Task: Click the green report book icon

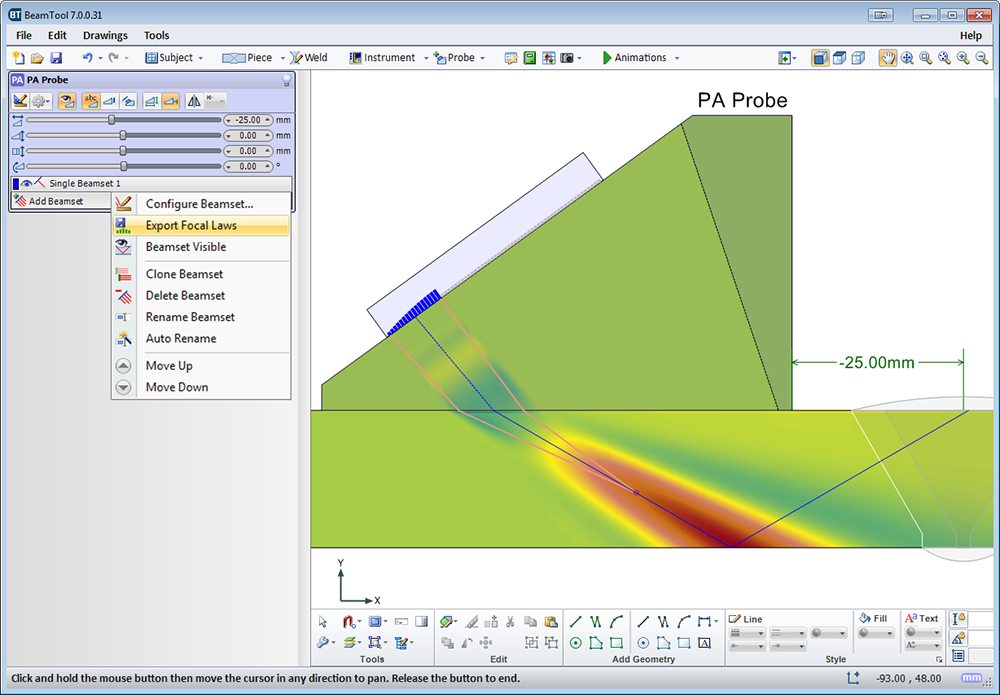Action: [529, 58]
